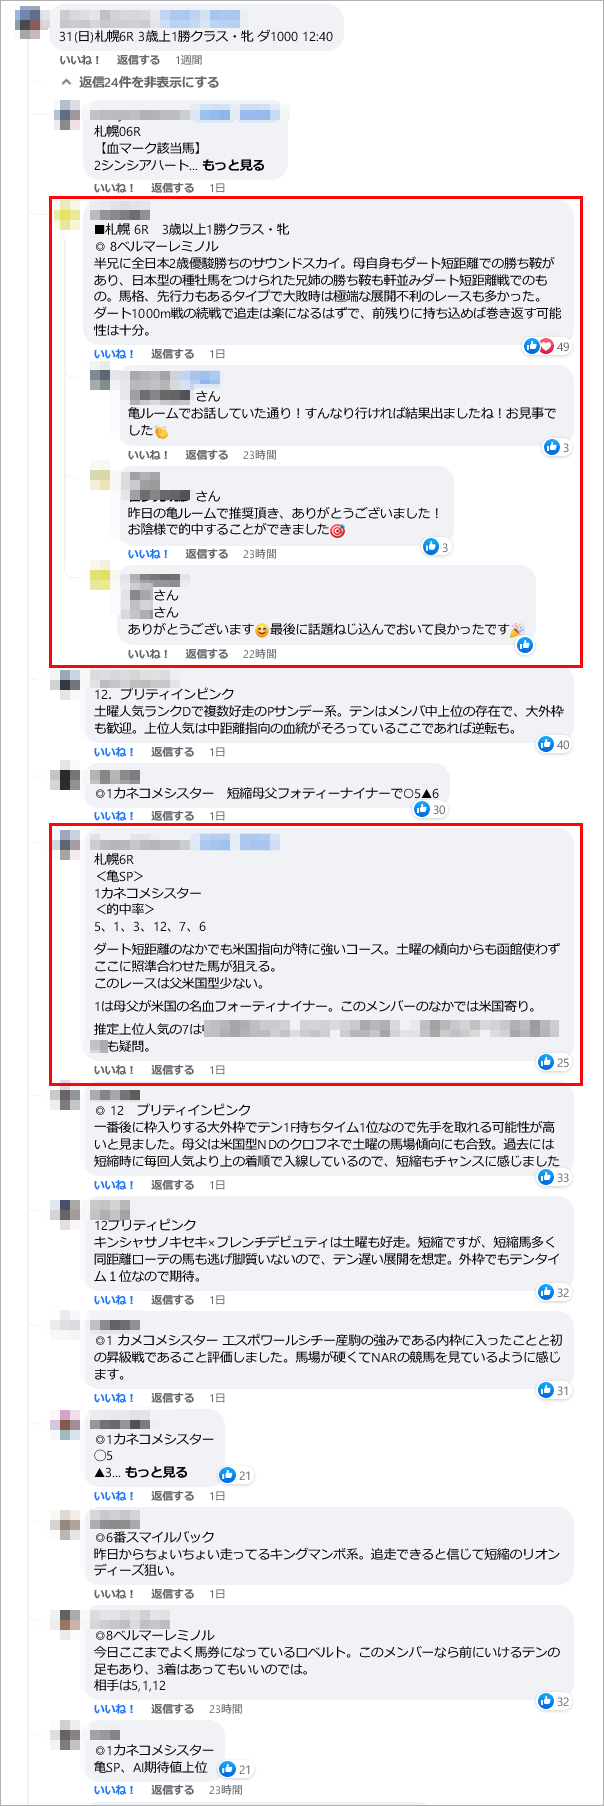Expand 2シンシアハート comment with もっと見る

coord(233,165)
